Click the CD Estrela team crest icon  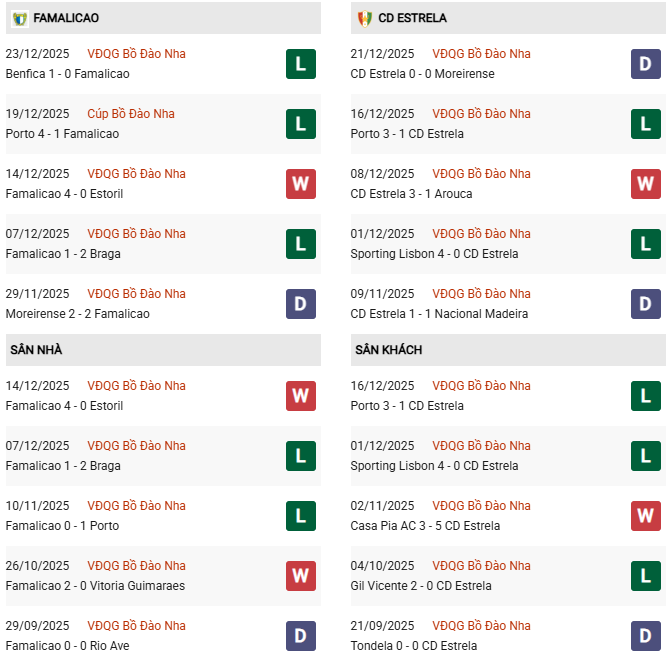(x=364, y=18)
